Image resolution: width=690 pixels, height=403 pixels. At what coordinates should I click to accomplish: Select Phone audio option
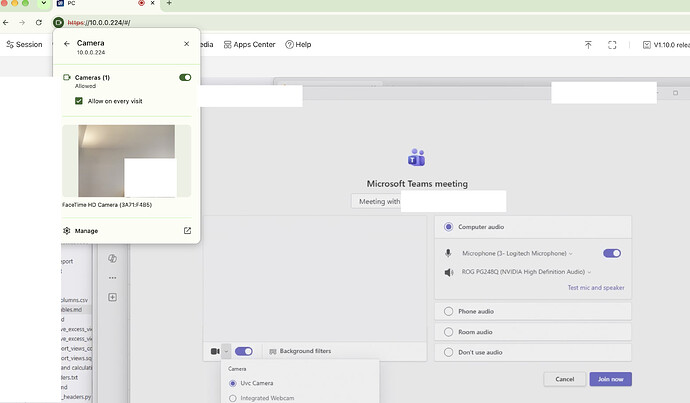pos(448,311)
